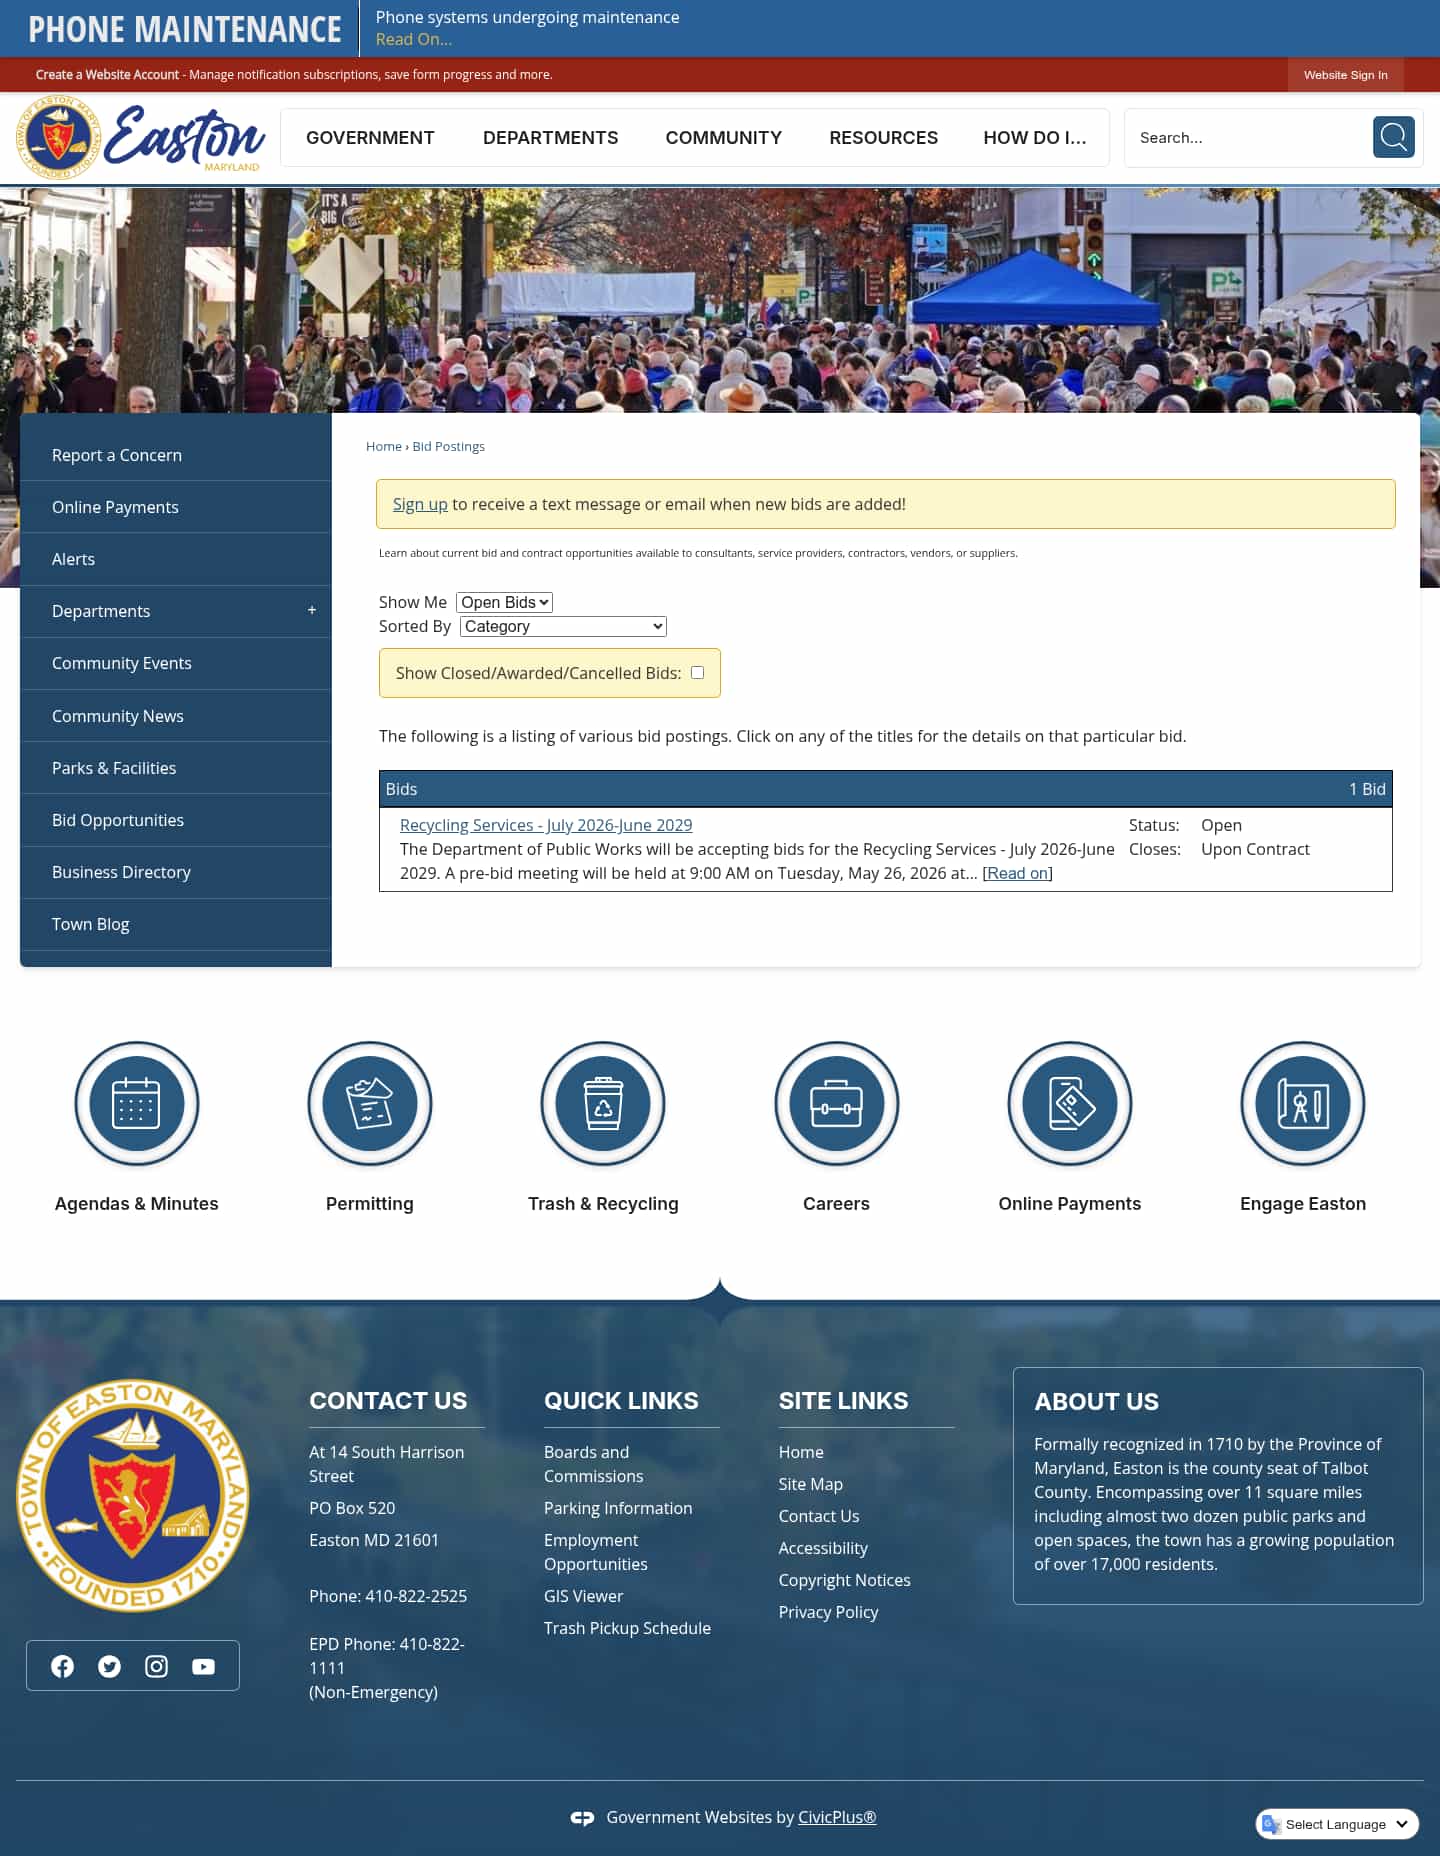This screenshot has width=1440, height=1856.
Task: Visit the Instagram page icon
Action: pyautogui.click(x=156, y=1666)
